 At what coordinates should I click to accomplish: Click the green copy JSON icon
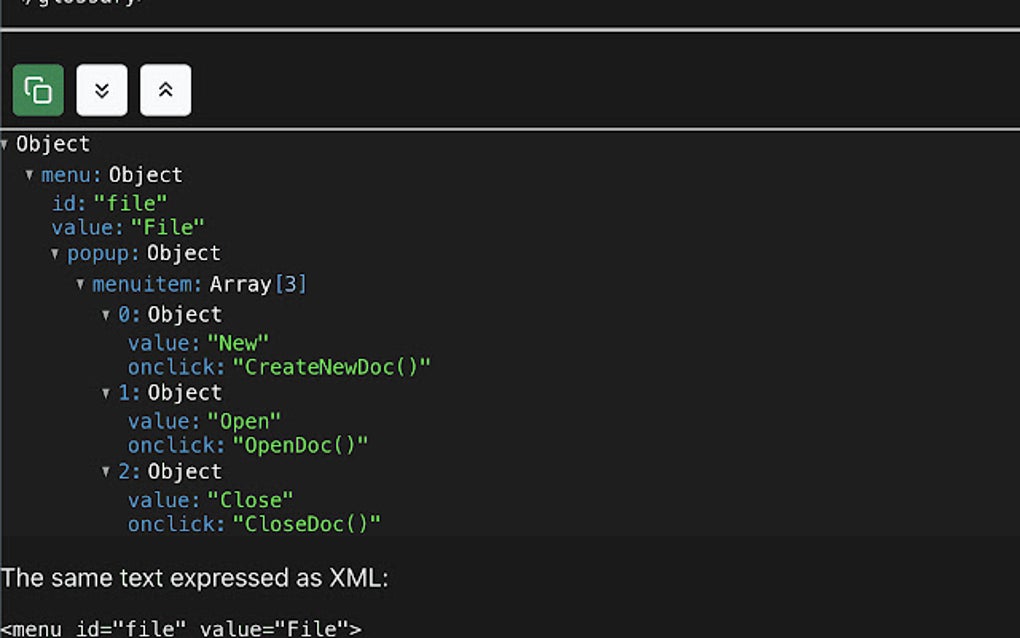[x=38, y=90]
